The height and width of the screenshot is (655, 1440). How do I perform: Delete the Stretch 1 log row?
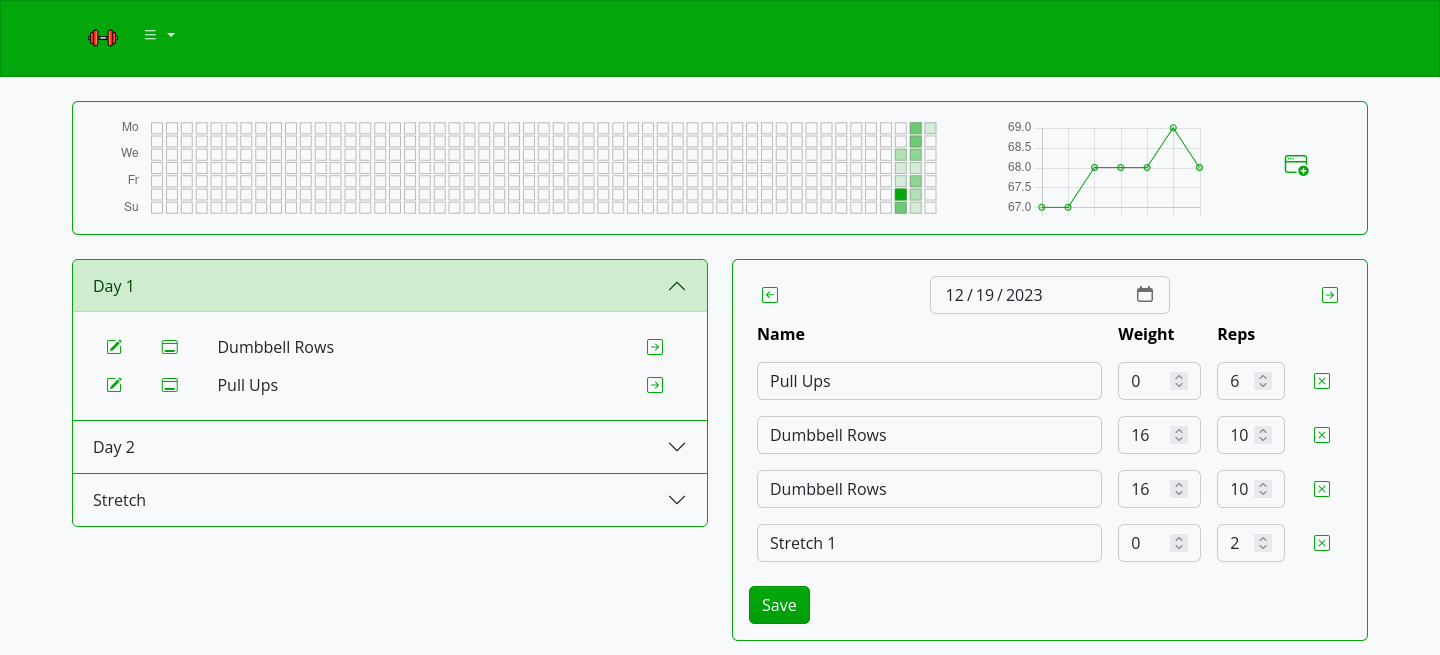point(1321,543)
